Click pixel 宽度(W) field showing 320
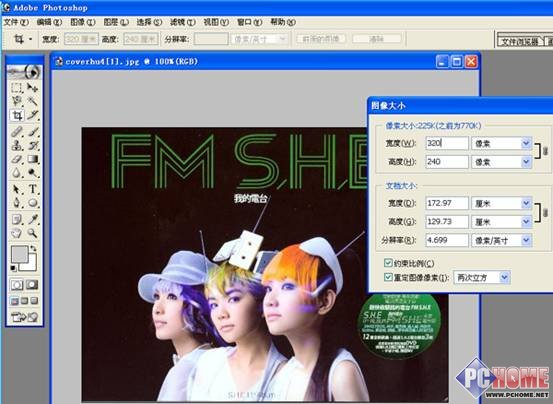 (447, 143)
